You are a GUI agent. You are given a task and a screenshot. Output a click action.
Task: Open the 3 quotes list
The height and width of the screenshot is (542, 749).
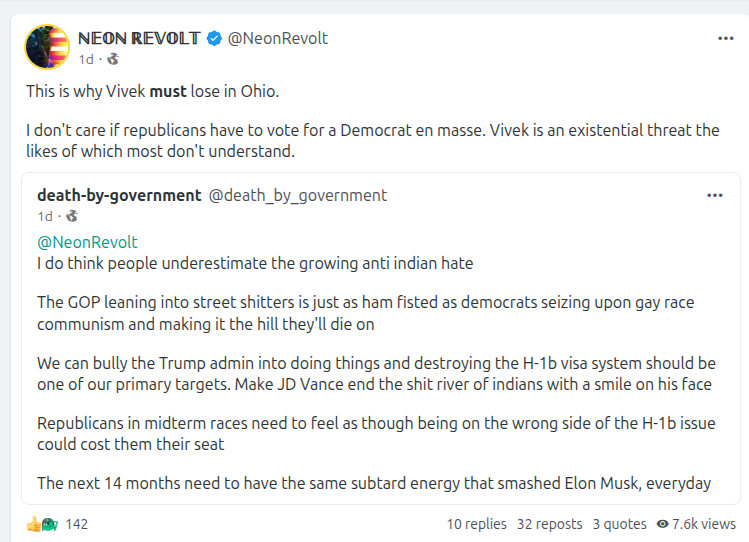pyautogui.click(x=619, y=524)
